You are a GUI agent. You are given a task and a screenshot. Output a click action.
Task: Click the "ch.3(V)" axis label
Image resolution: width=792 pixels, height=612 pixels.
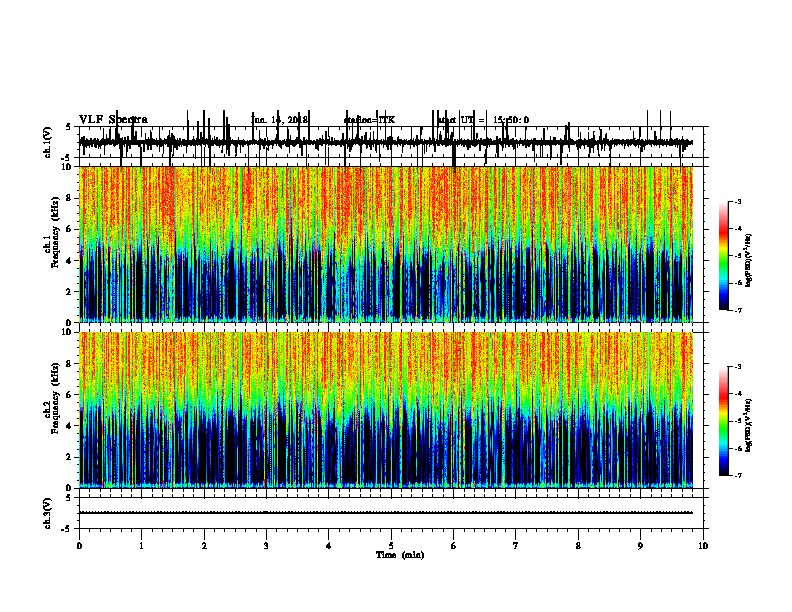(48, 513)
